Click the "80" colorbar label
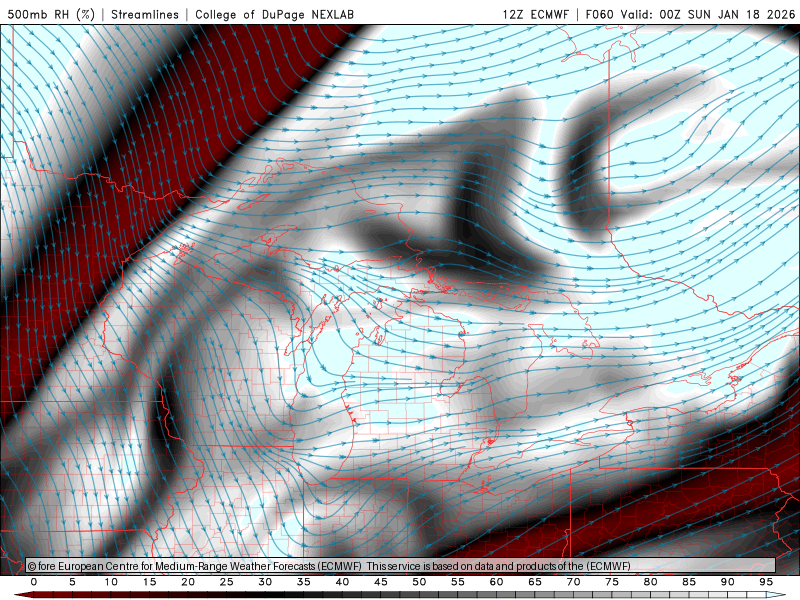Viewport: 800px width, 600px height. point(650,582)
